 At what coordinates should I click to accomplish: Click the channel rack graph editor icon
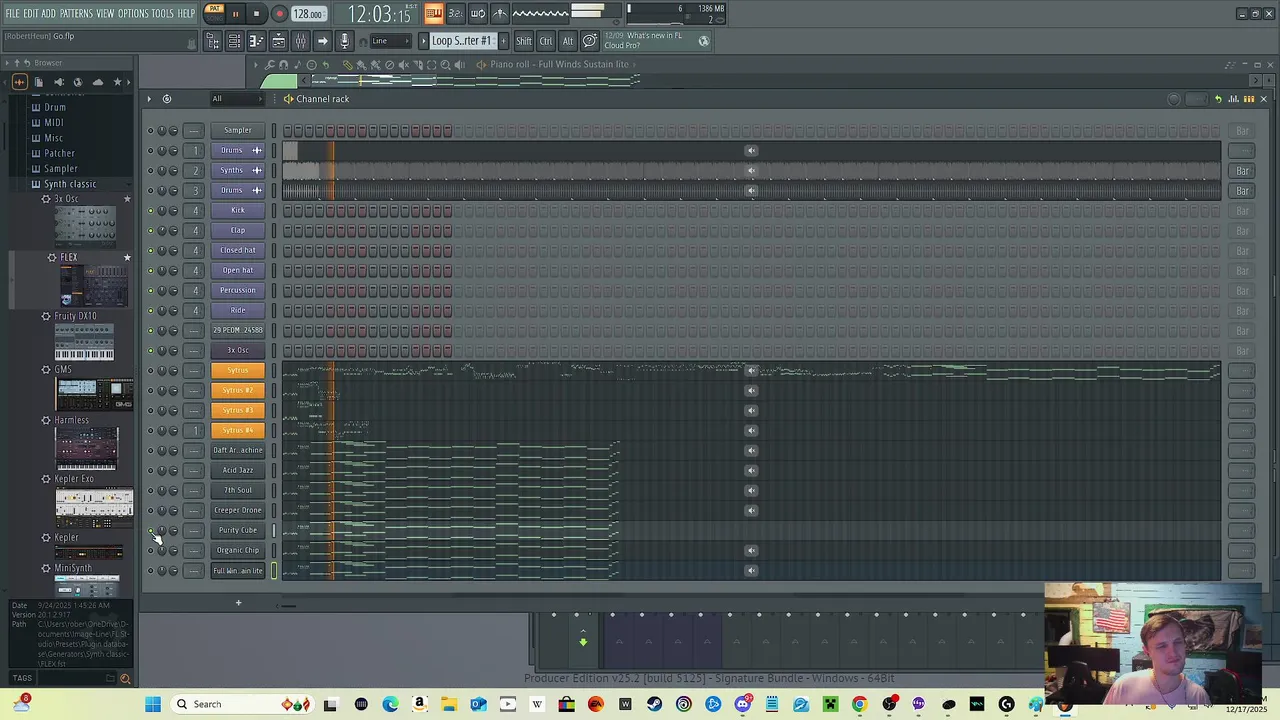1234,99
